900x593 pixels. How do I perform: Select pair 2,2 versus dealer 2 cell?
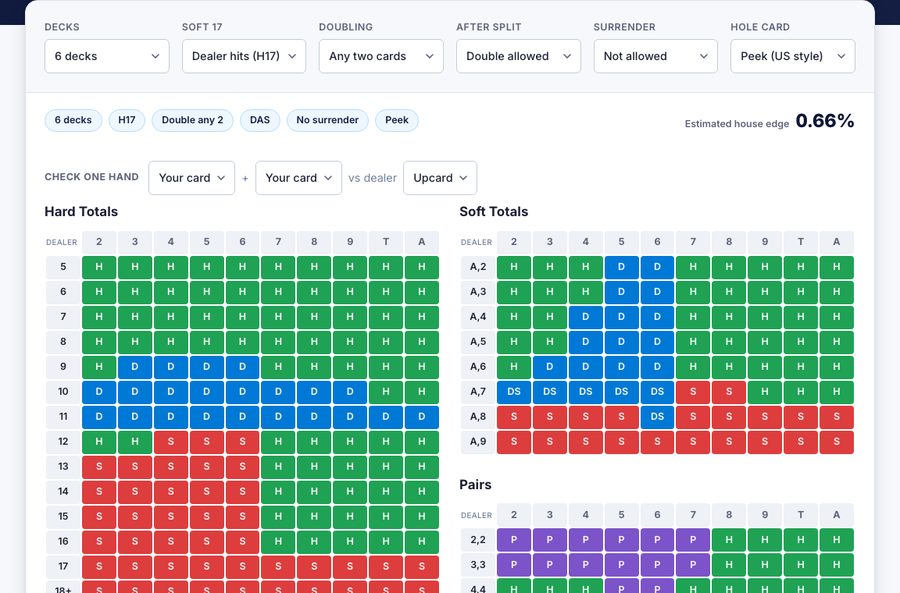(514, 540)
